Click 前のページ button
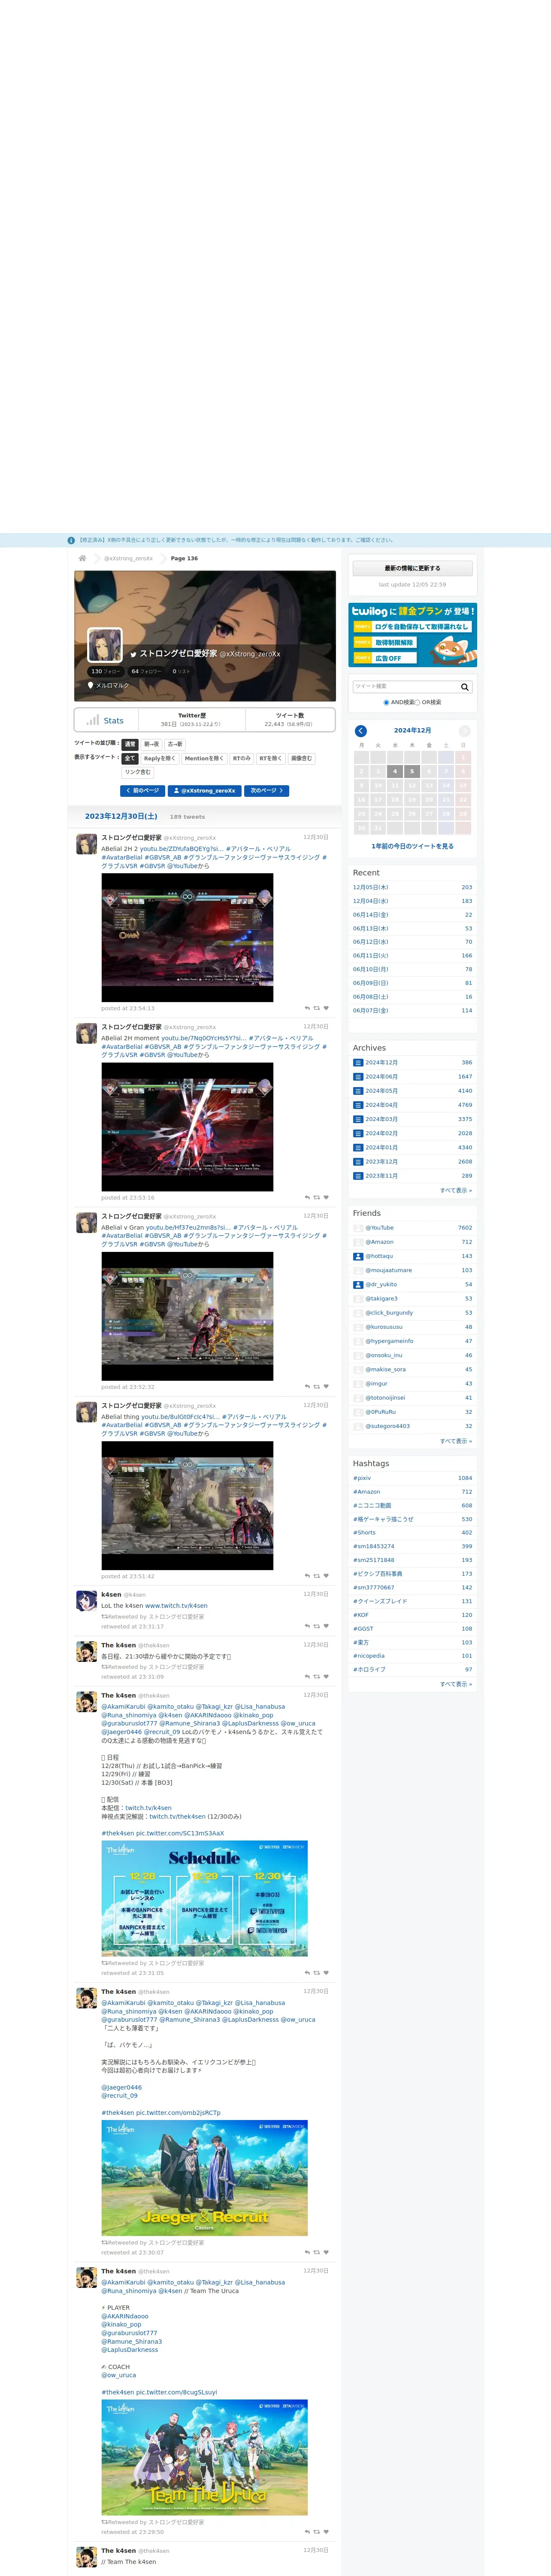 tap(142, 790)
